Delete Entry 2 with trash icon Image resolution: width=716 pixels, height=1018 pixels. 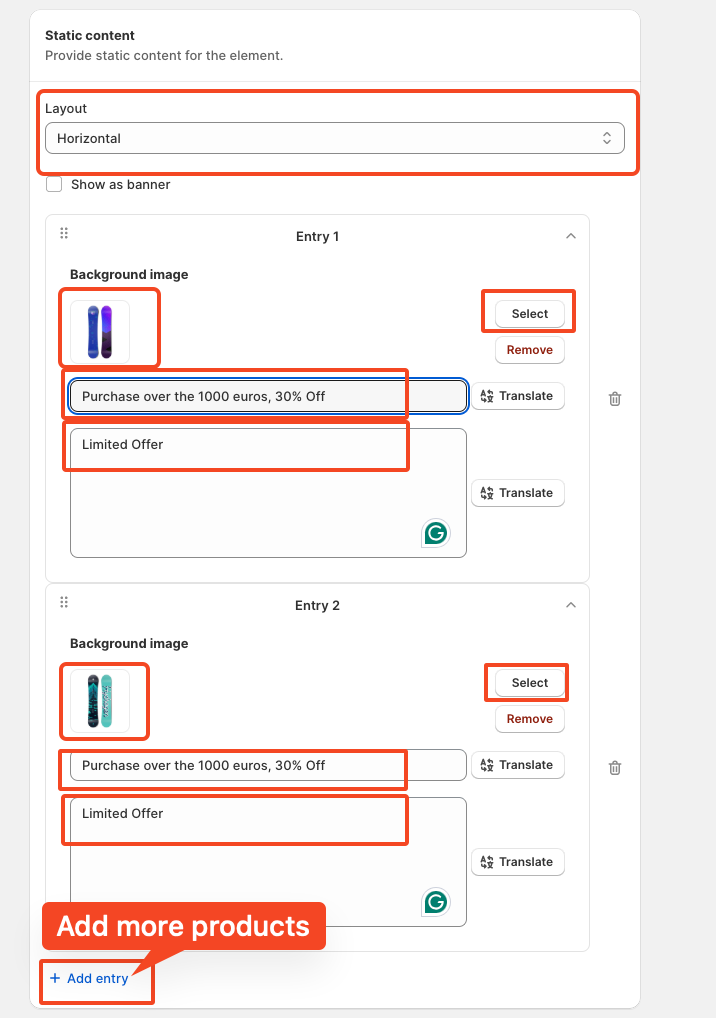[x=615, y=768]
